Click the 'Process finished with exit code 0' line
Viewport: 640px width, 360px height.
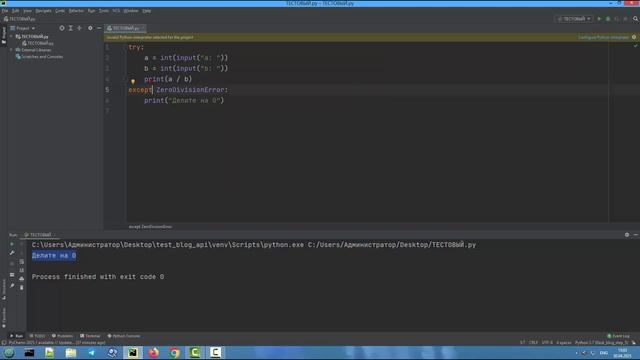(98, 277)
